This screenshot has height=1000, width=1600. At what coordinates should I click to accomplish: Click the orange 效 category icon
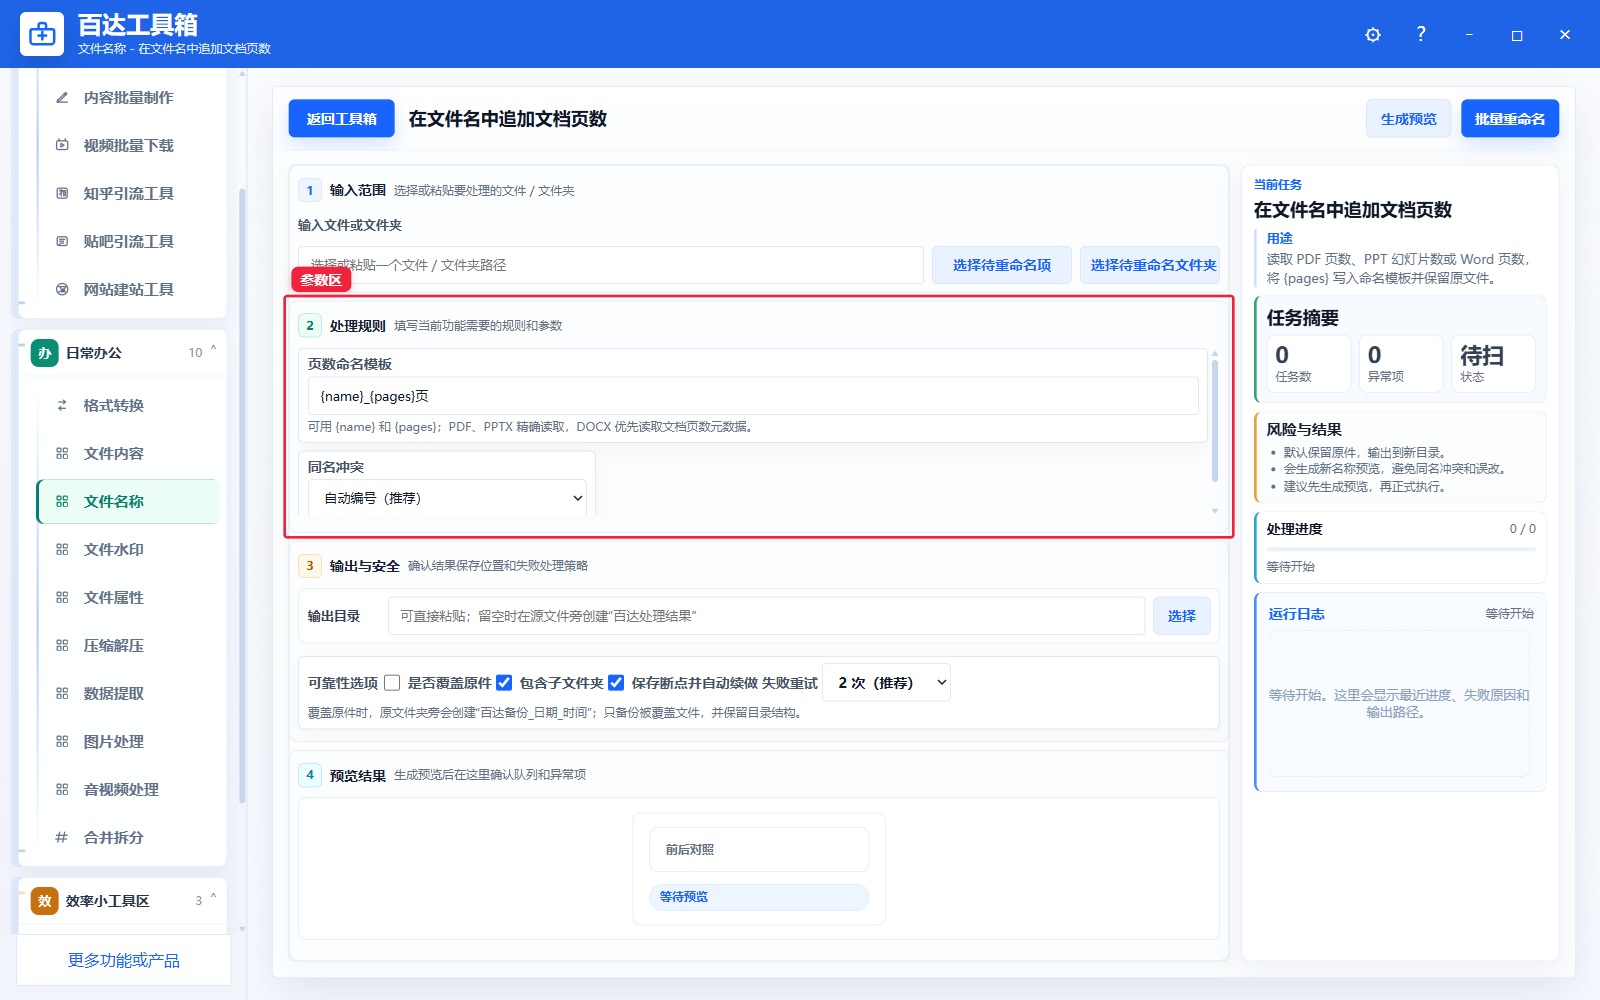[44, 901]
